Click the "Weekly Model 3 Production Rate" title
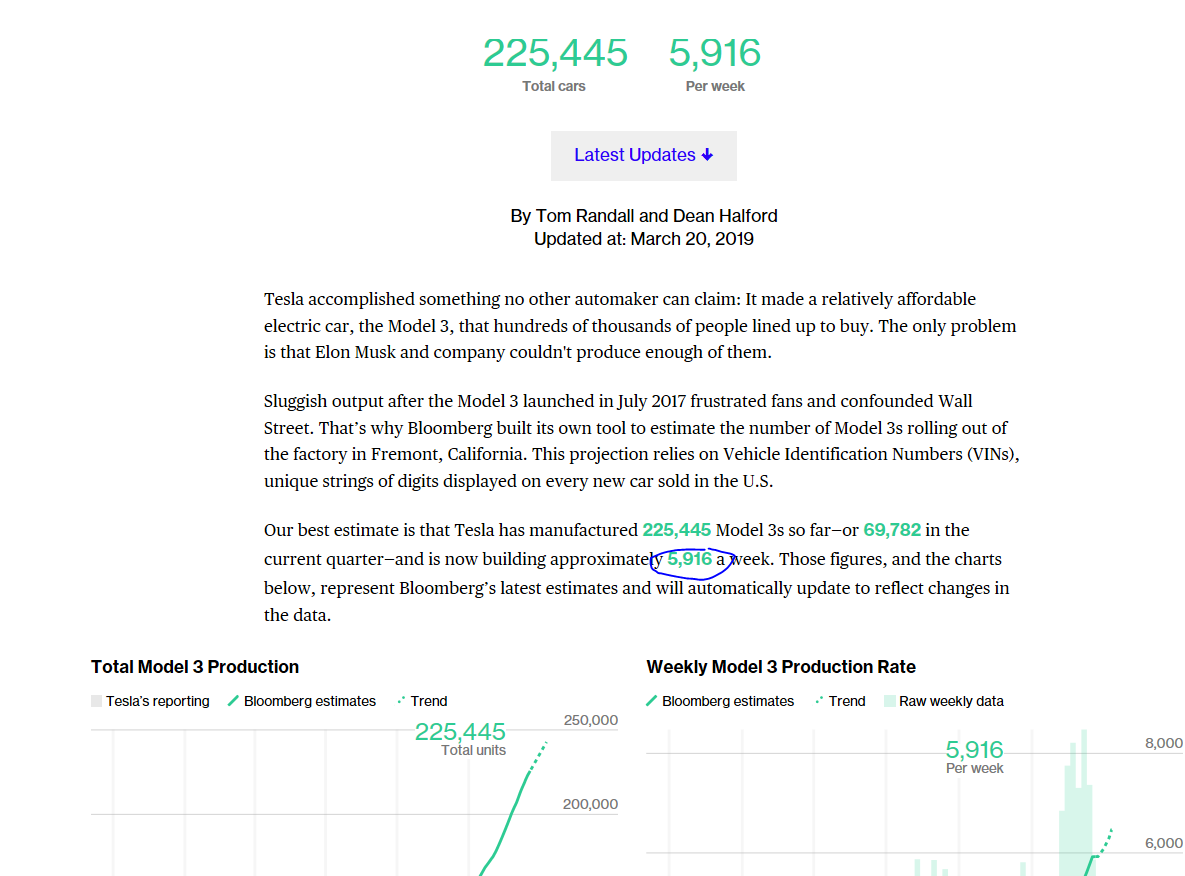Viewport: 1185px width, 876px height. pyautogui.click(x=781, y=667)
